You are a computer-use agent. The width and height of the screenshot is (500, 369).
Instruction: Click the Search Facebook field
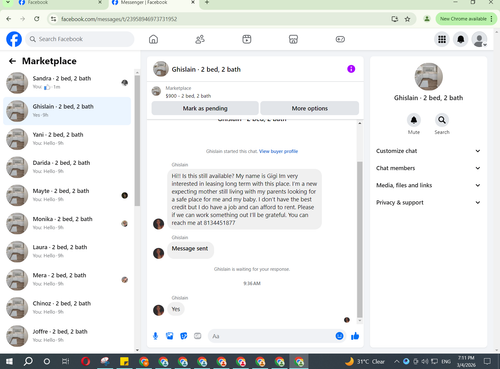pos(80,39)
